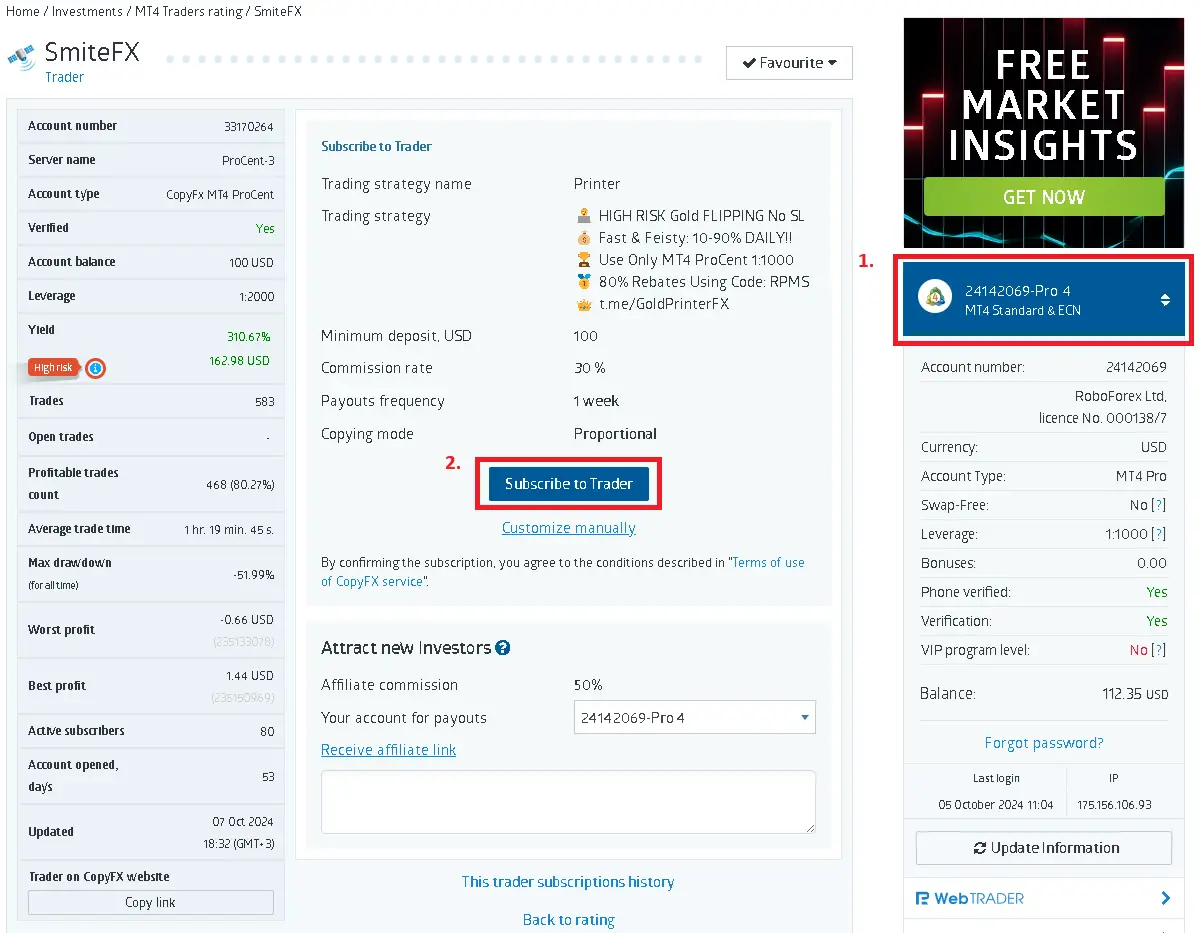Click Update Information button
This screenshot has width=1199, height=933.
click(x=1044, y=848)
